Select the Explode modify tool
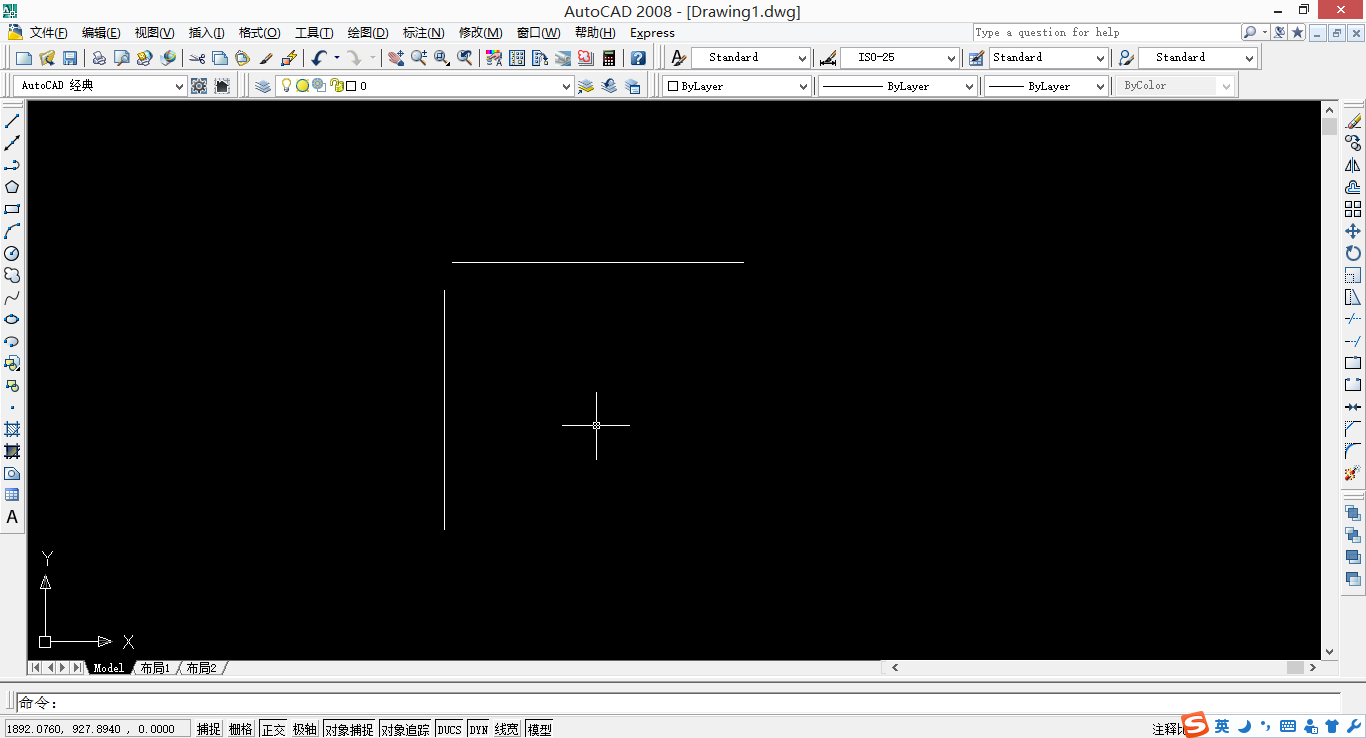Viewport: 1366px width, 738px height. tap(1353, 473)
